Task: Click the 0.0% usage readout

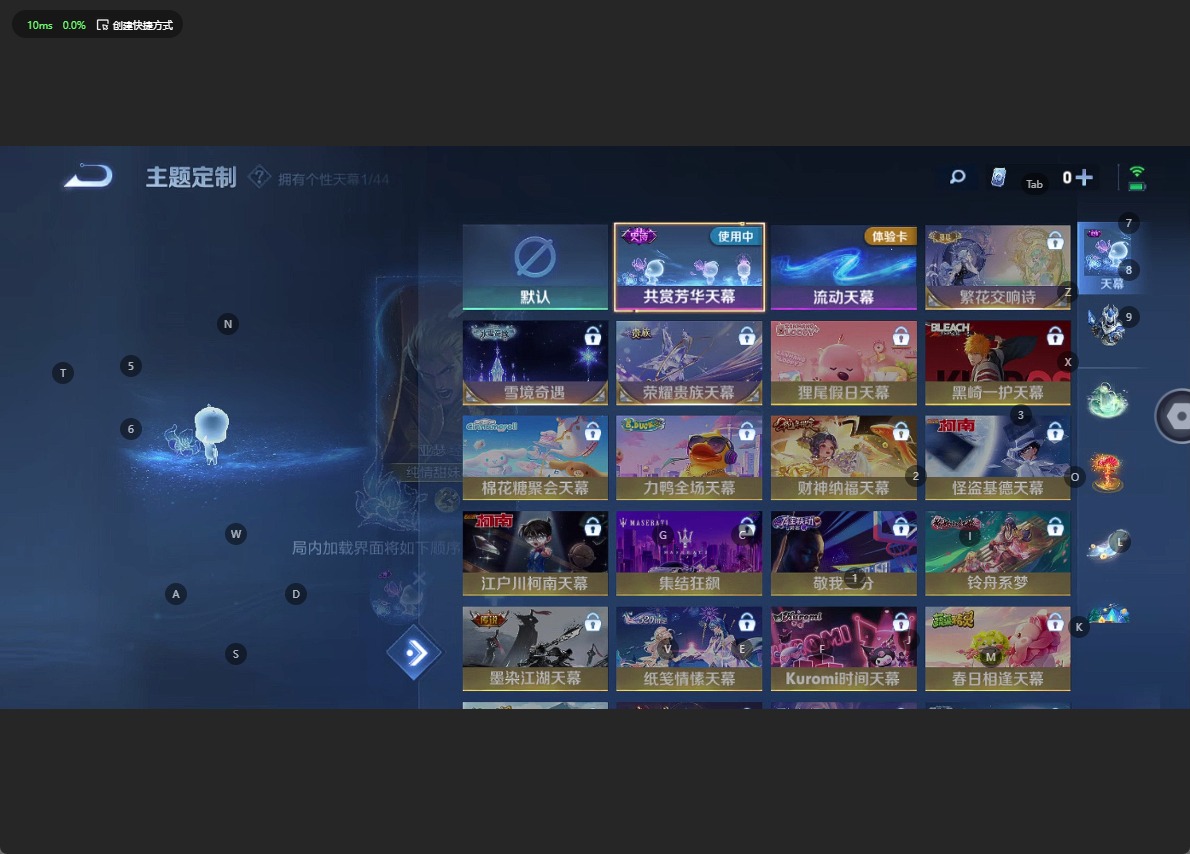Action: pos(74,25)
